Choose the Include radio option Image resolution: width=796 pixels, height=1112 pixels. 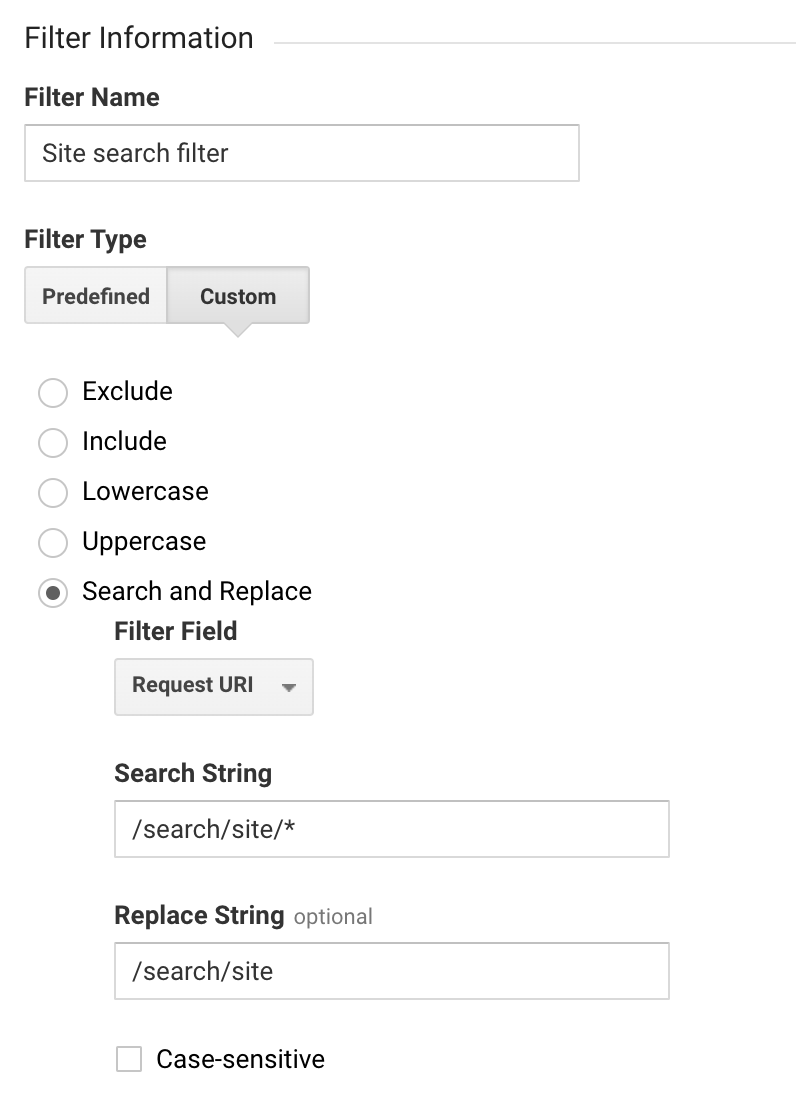[53, 443]
